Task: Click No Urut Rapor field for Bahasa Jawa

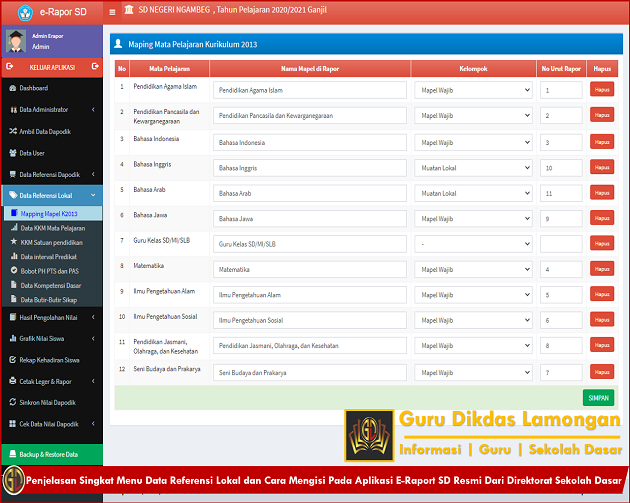Action: tap(561, 219)
